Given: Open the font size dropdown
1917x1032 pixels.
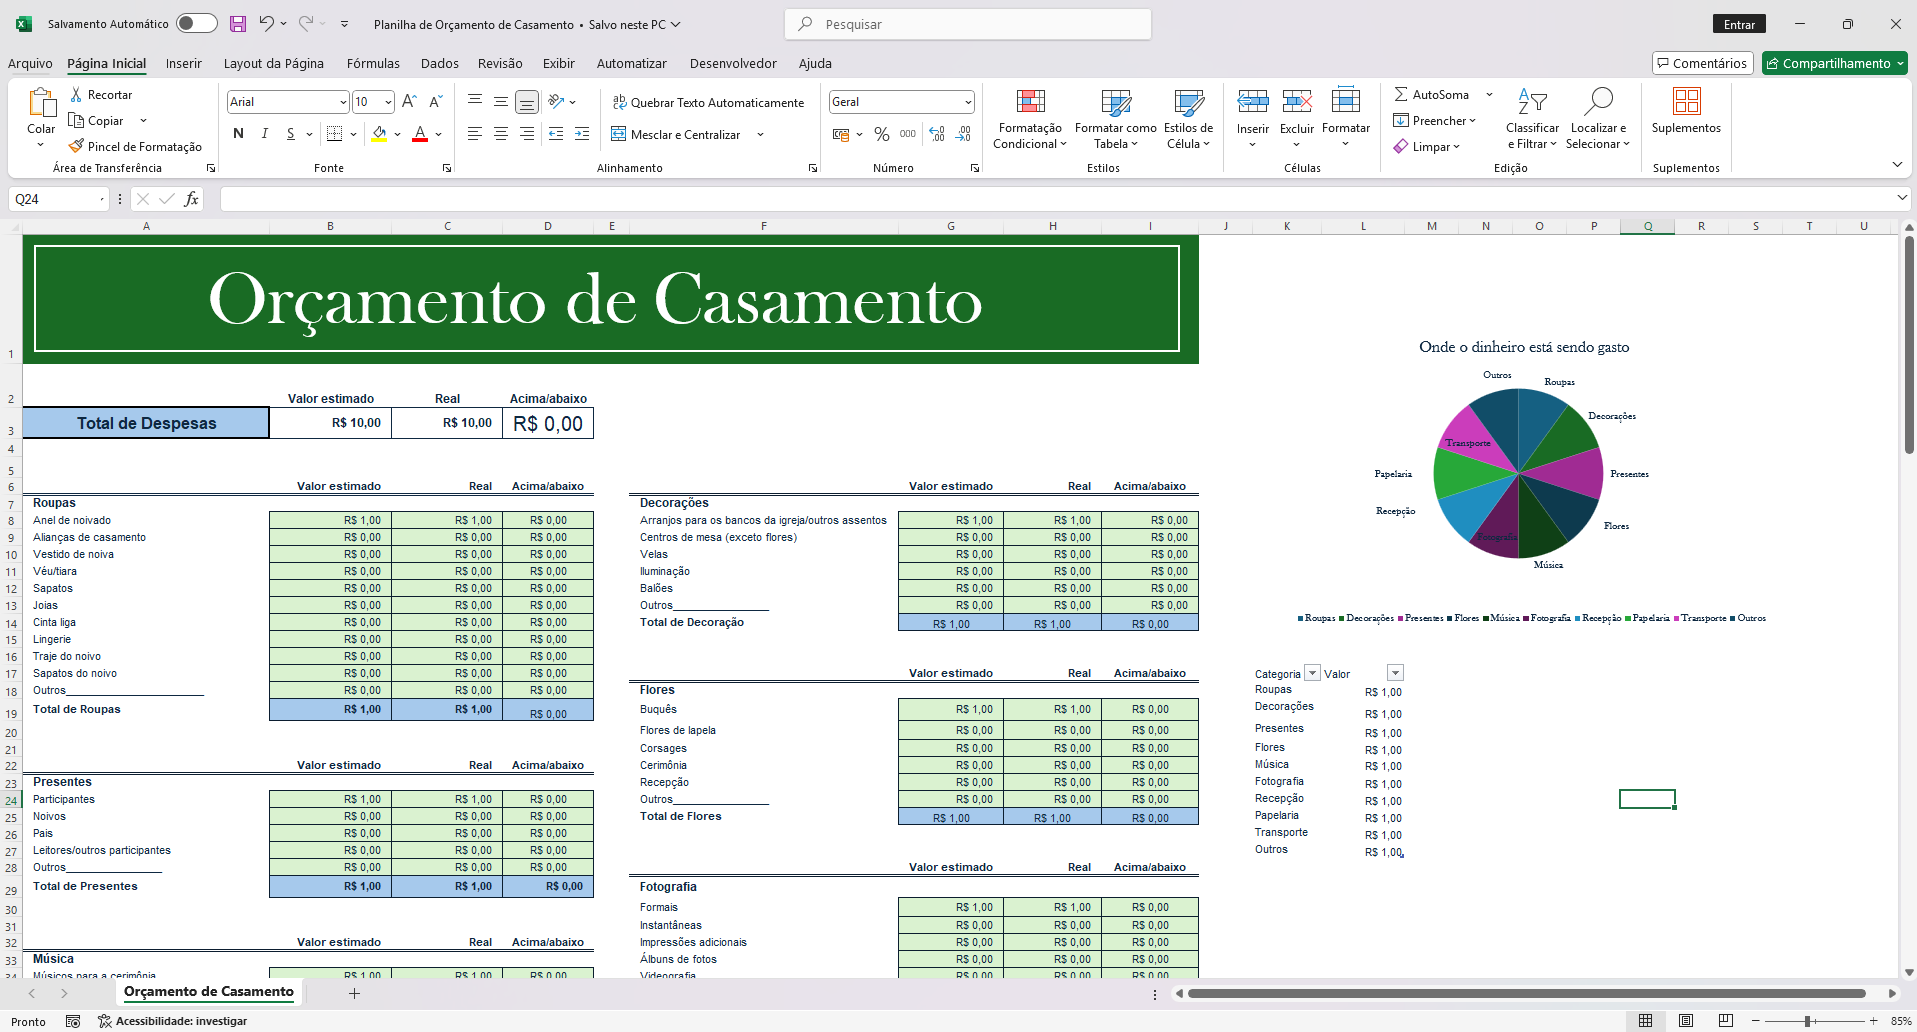Looking at the screenshot, I should coord(389,102).
